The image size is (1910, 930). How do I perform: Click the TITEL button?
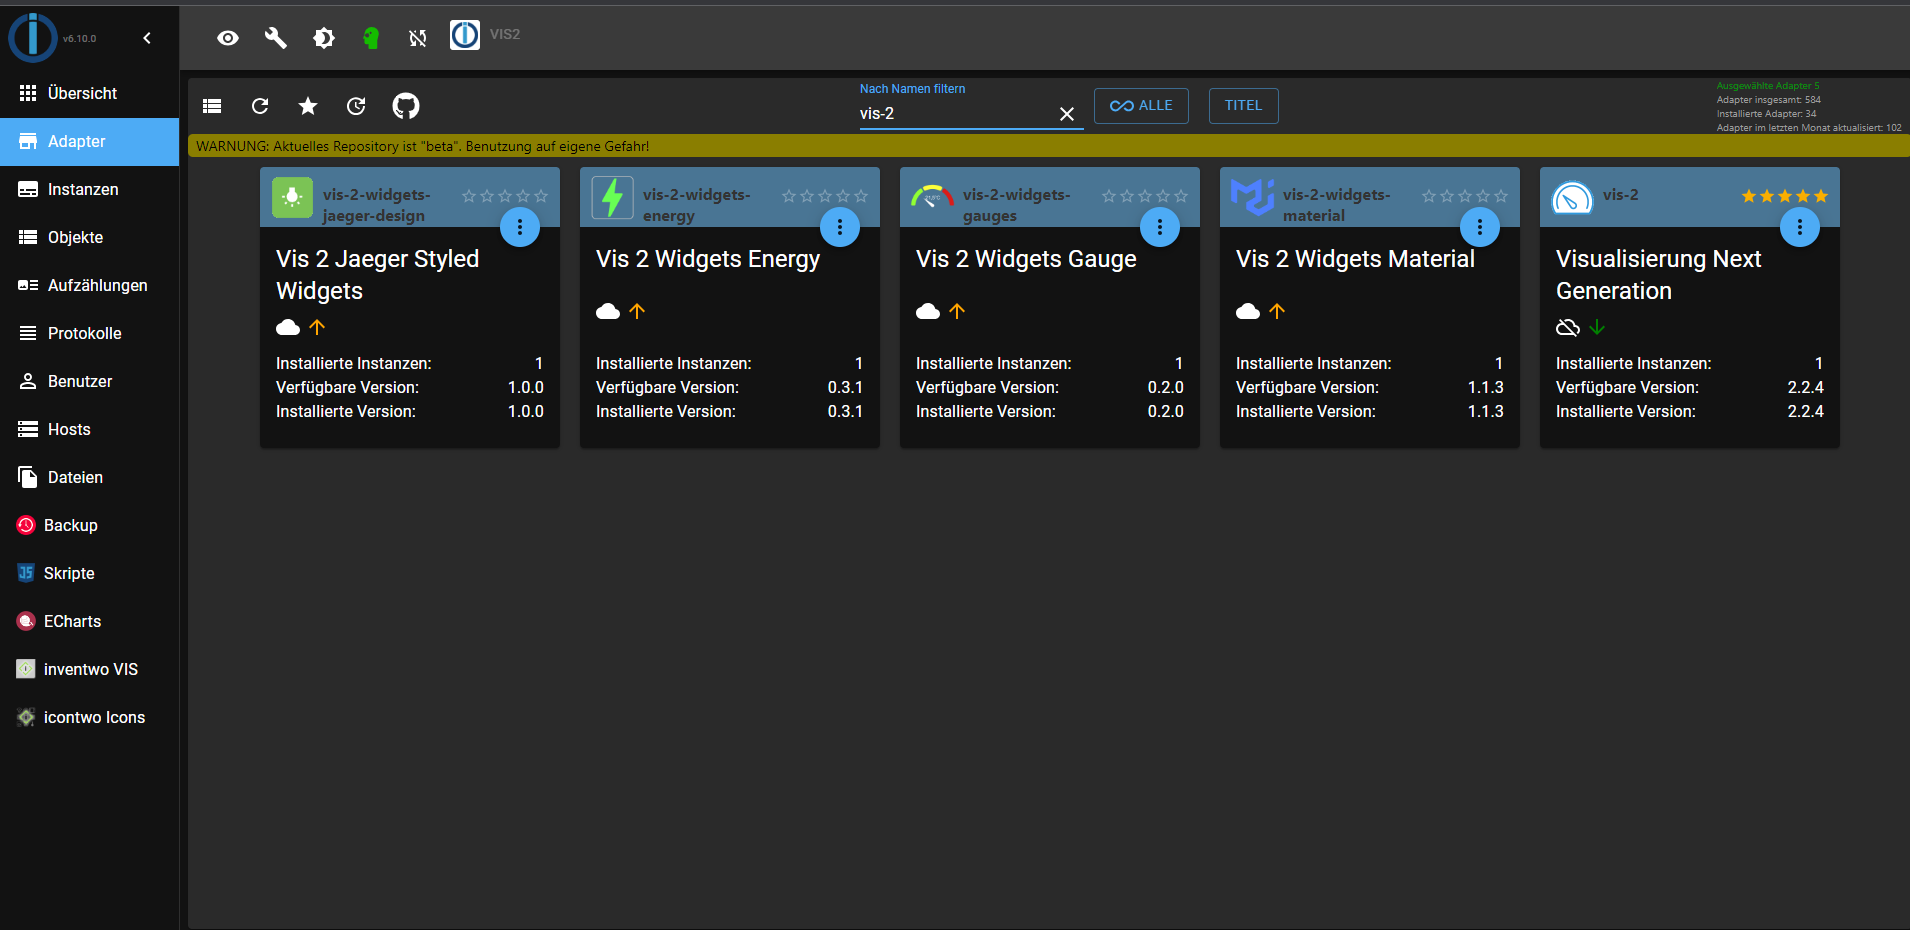coord(1243,106)
